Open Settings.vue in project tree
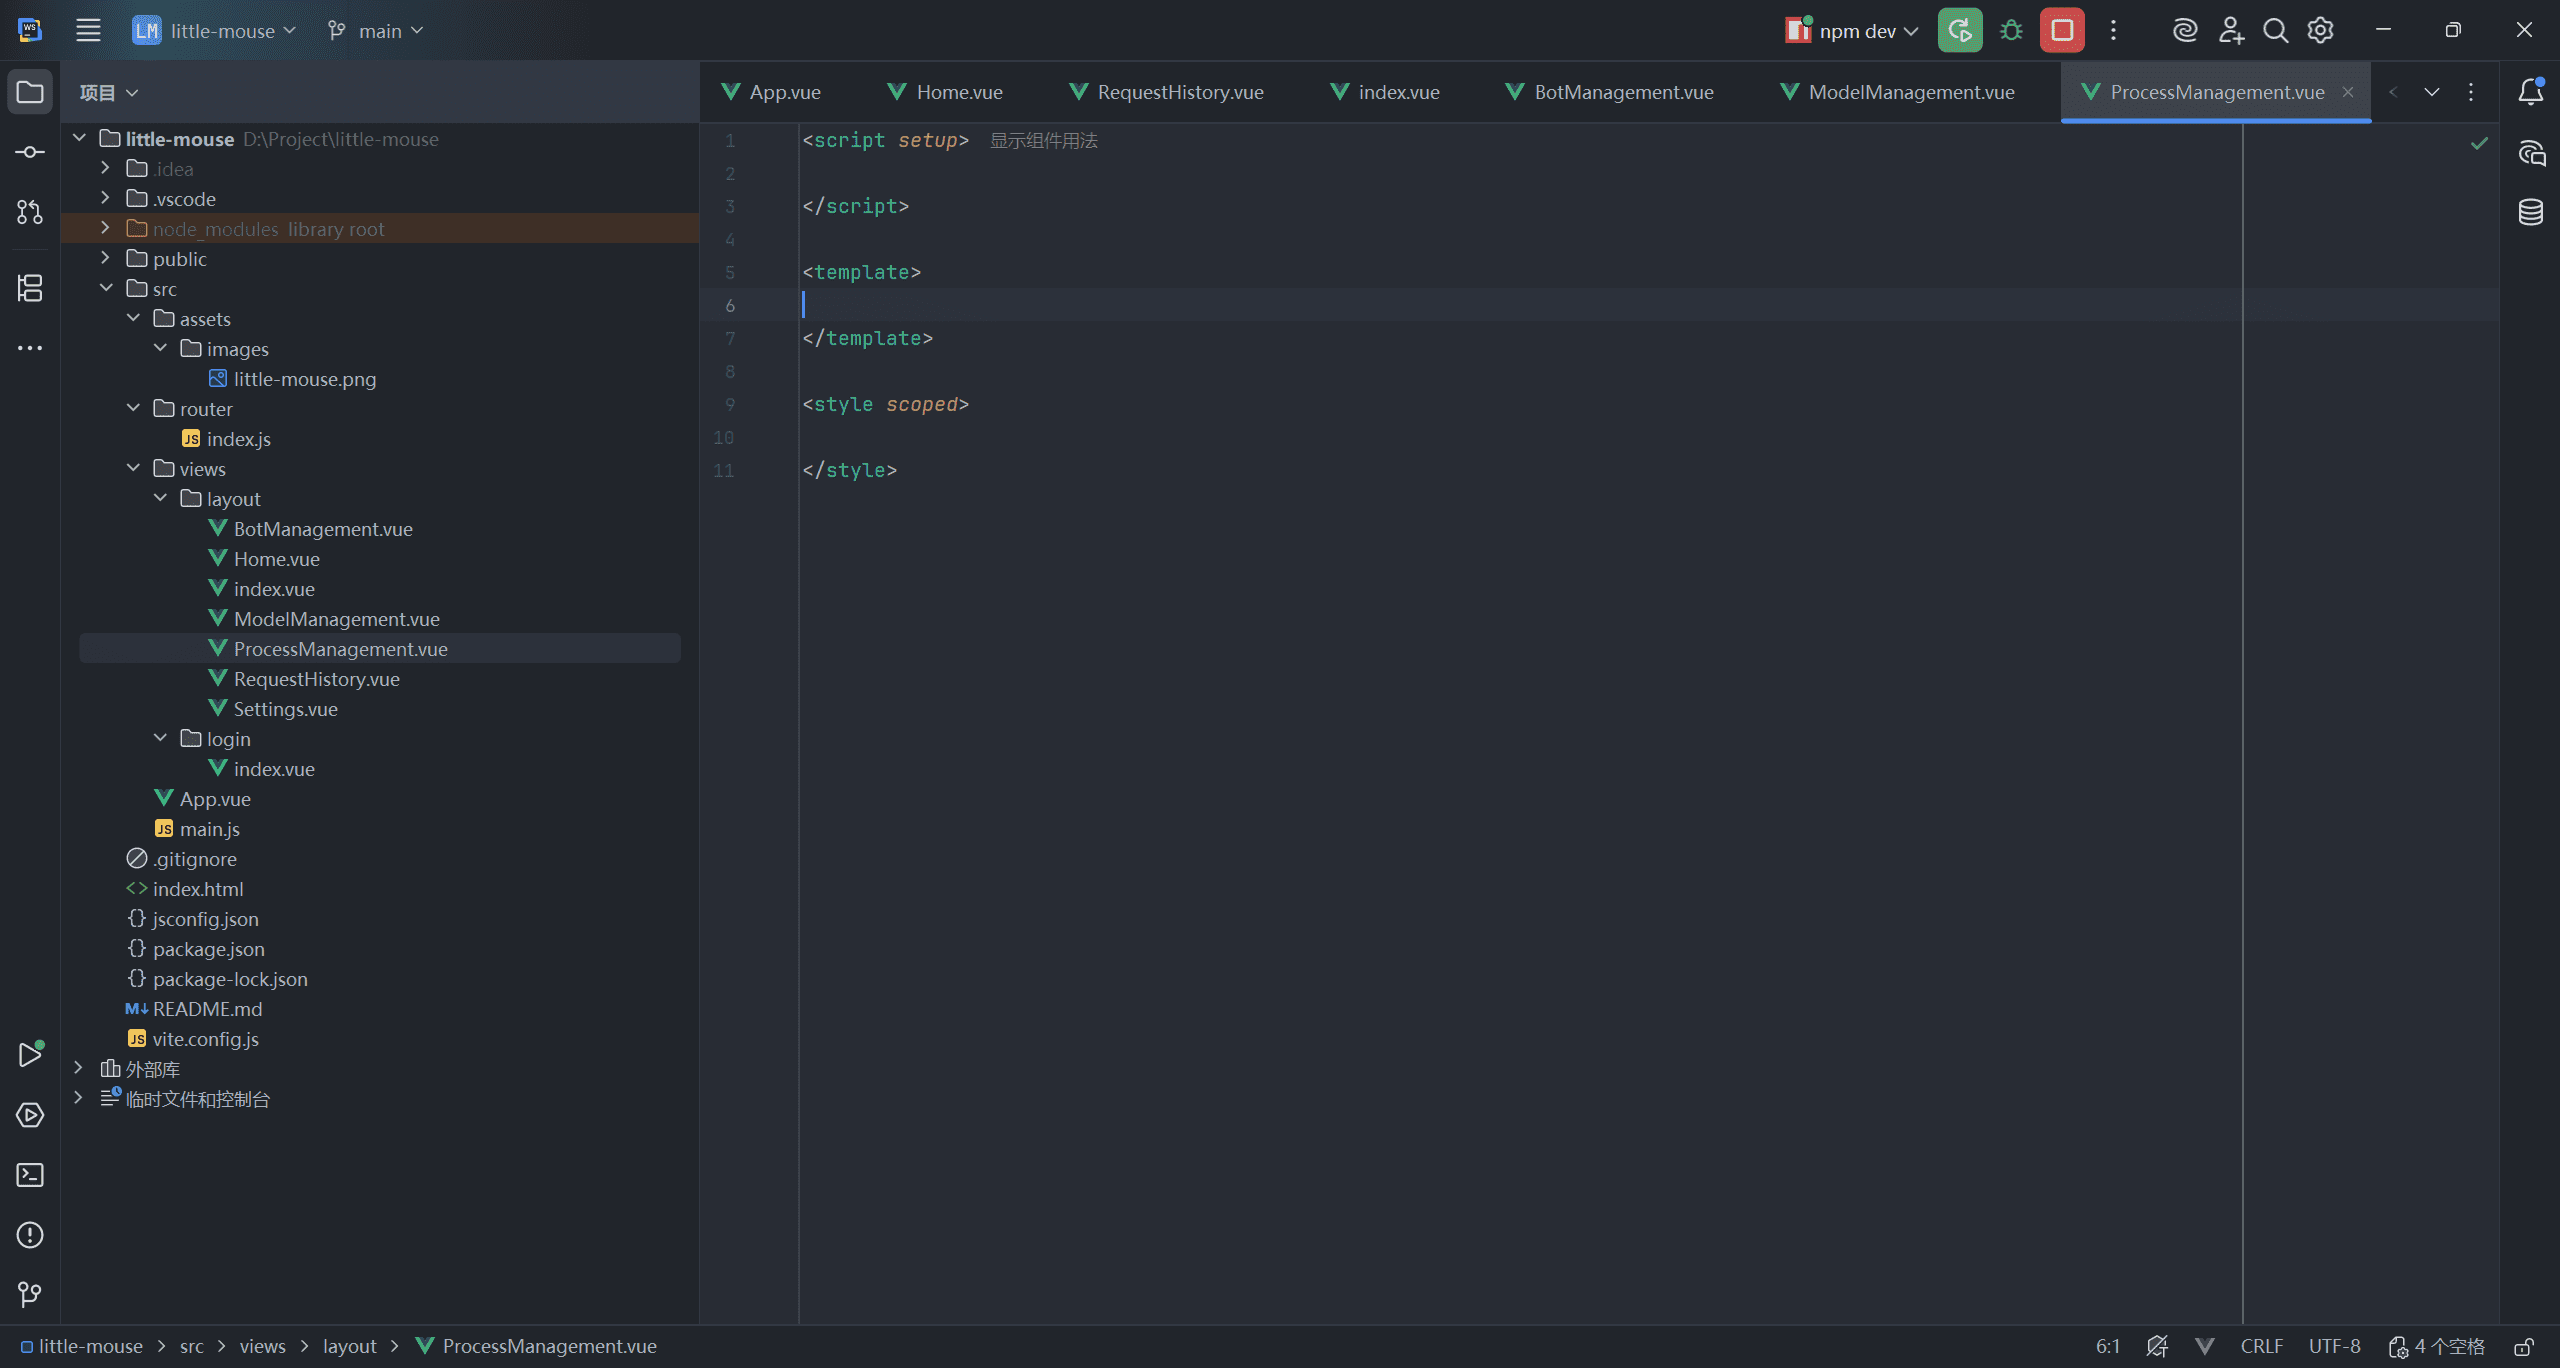Image resolution: width=2560 pixels, height=1368 pixels. coord(285,709)
